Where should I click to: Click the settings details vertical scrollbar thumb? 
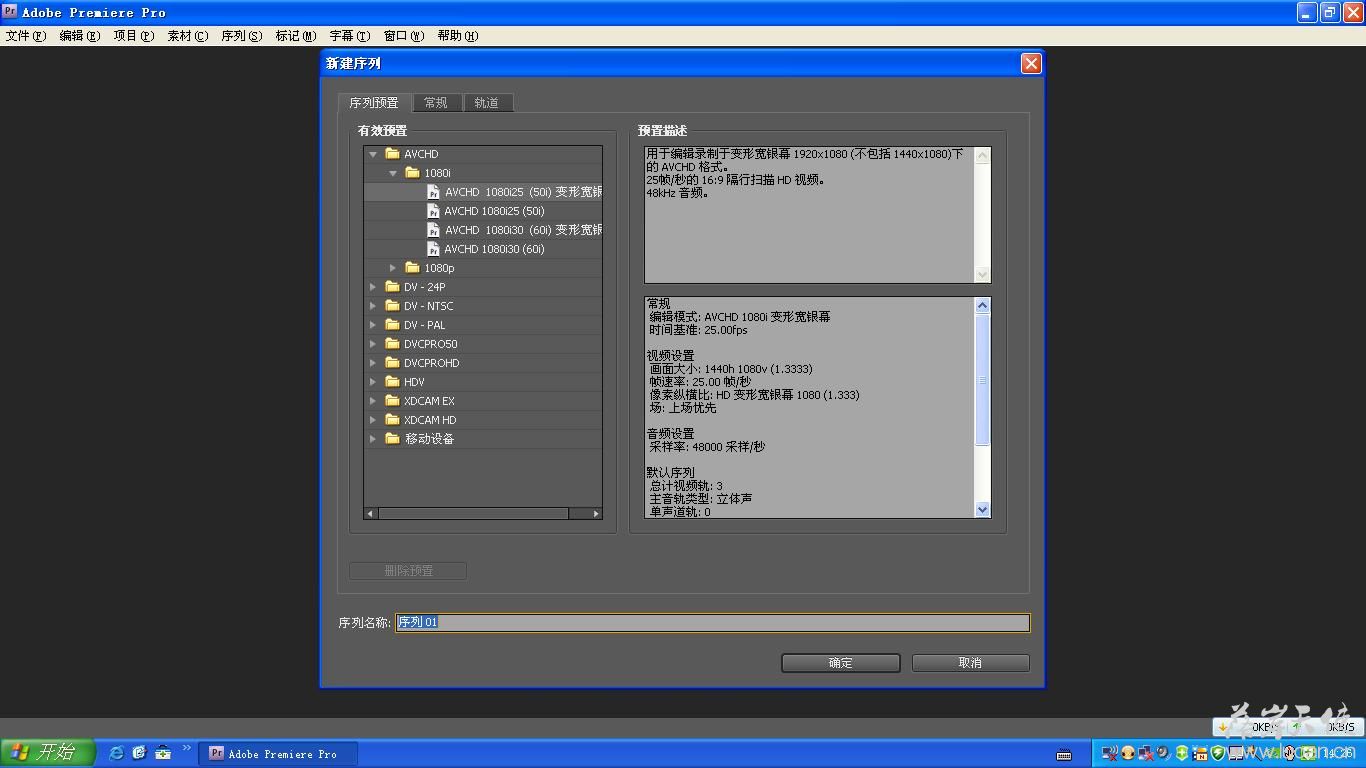click(x=982, y=379)
